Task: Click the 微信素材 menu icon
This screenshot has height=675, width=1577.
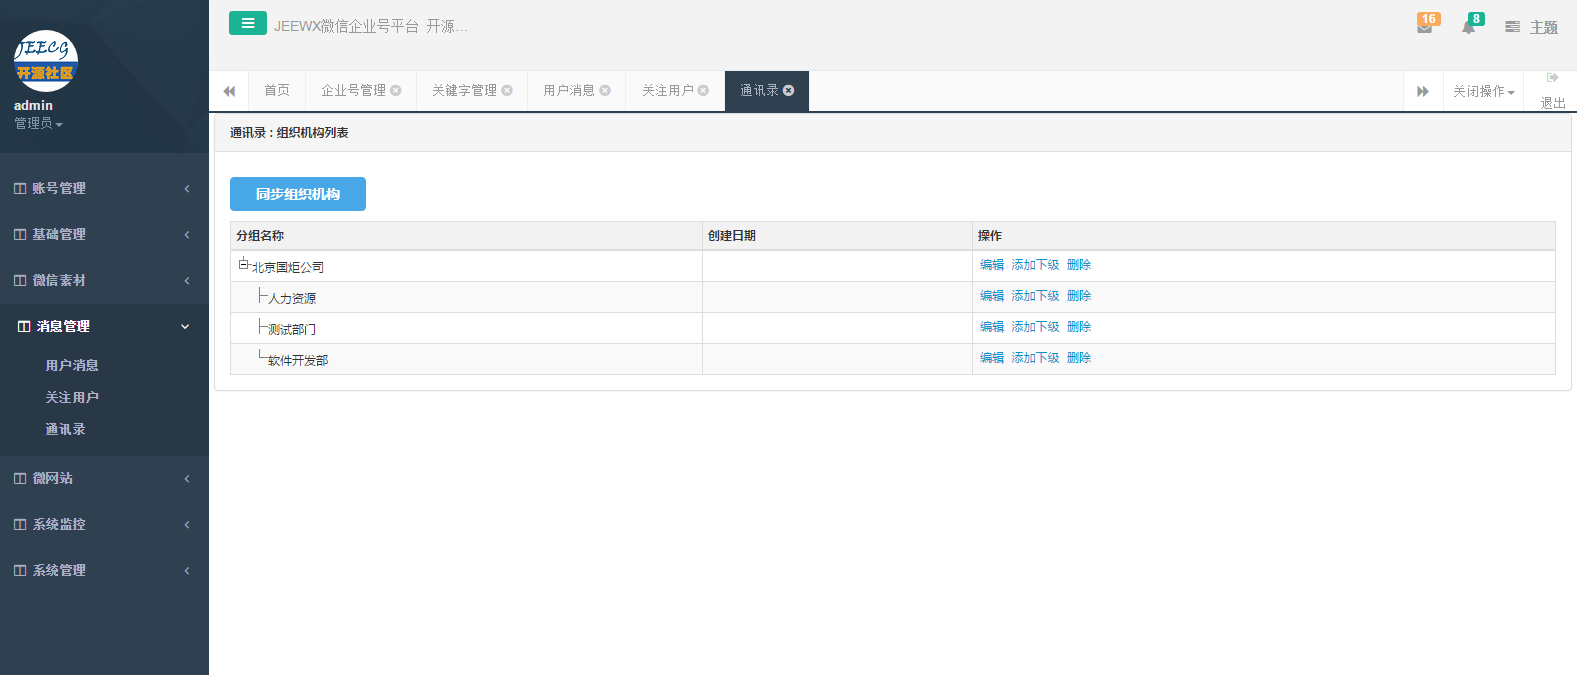Action: [20, 280]
